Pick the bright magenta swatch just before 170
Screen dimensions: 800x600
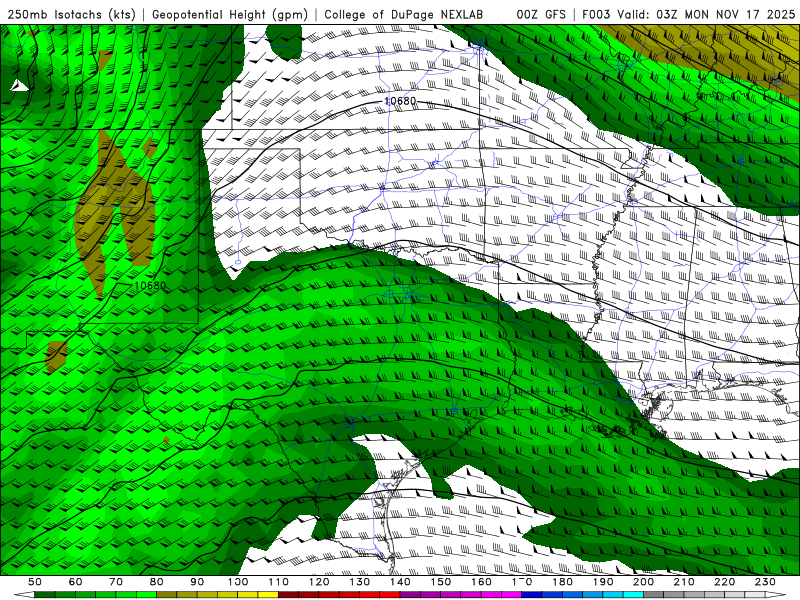pos(511,595)
